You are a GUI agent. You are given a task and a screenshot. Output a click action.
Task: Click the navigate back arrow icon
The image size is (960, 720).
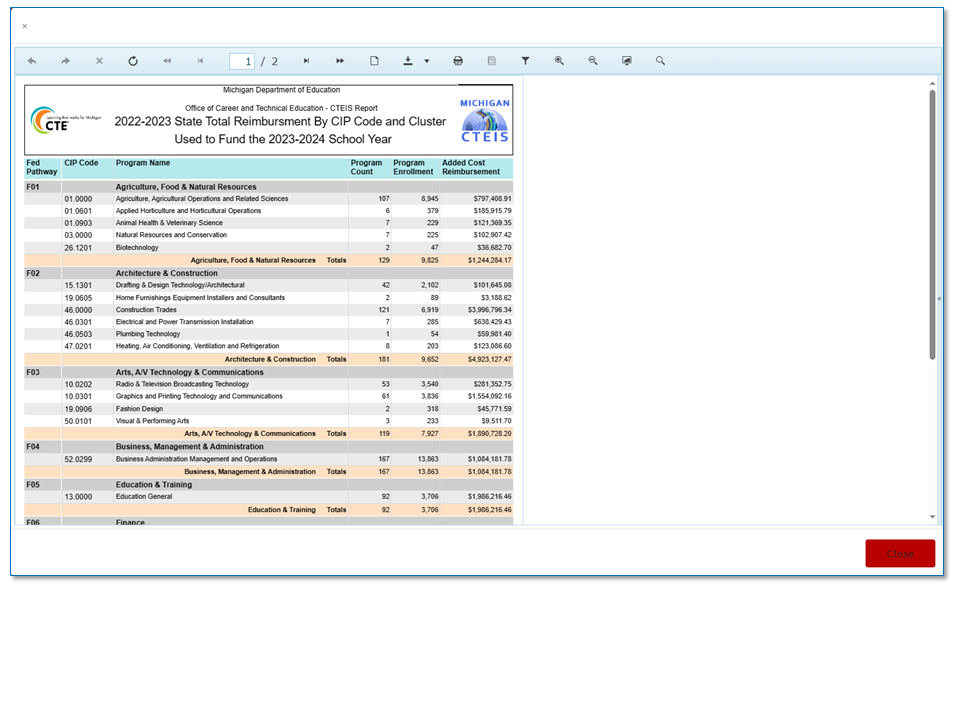(32, 61)
